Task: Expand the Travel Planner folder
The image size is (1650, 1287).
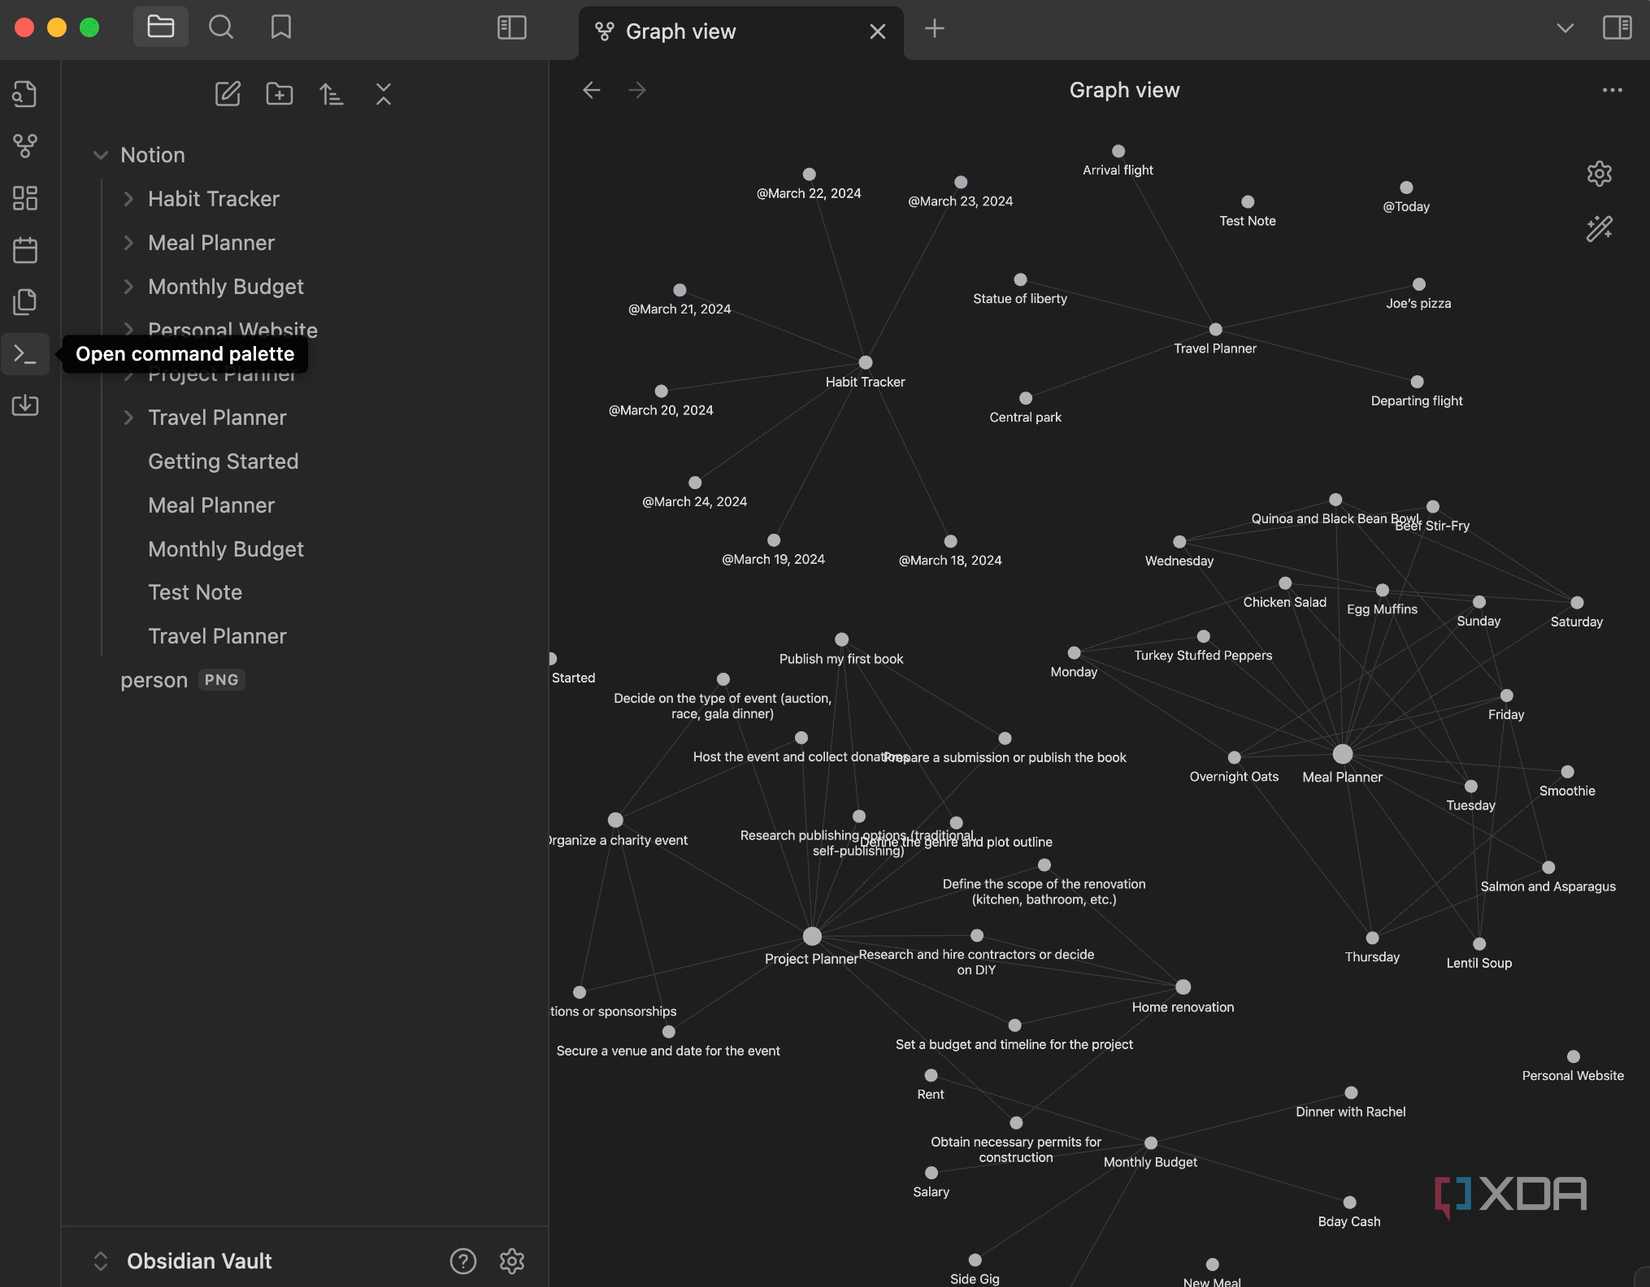Action: click(x=128, y=417)
